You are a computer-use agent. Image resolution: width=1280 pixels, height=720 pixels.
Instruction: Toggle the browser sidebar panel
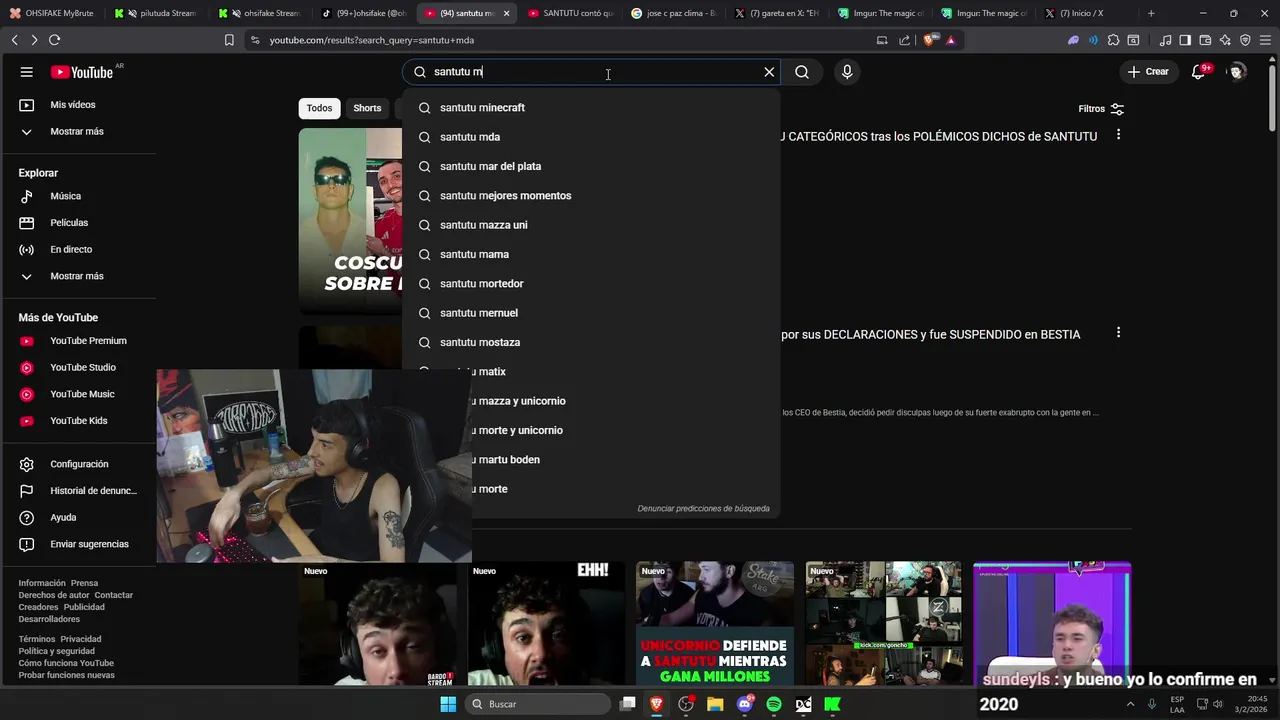coord(1185,40)
